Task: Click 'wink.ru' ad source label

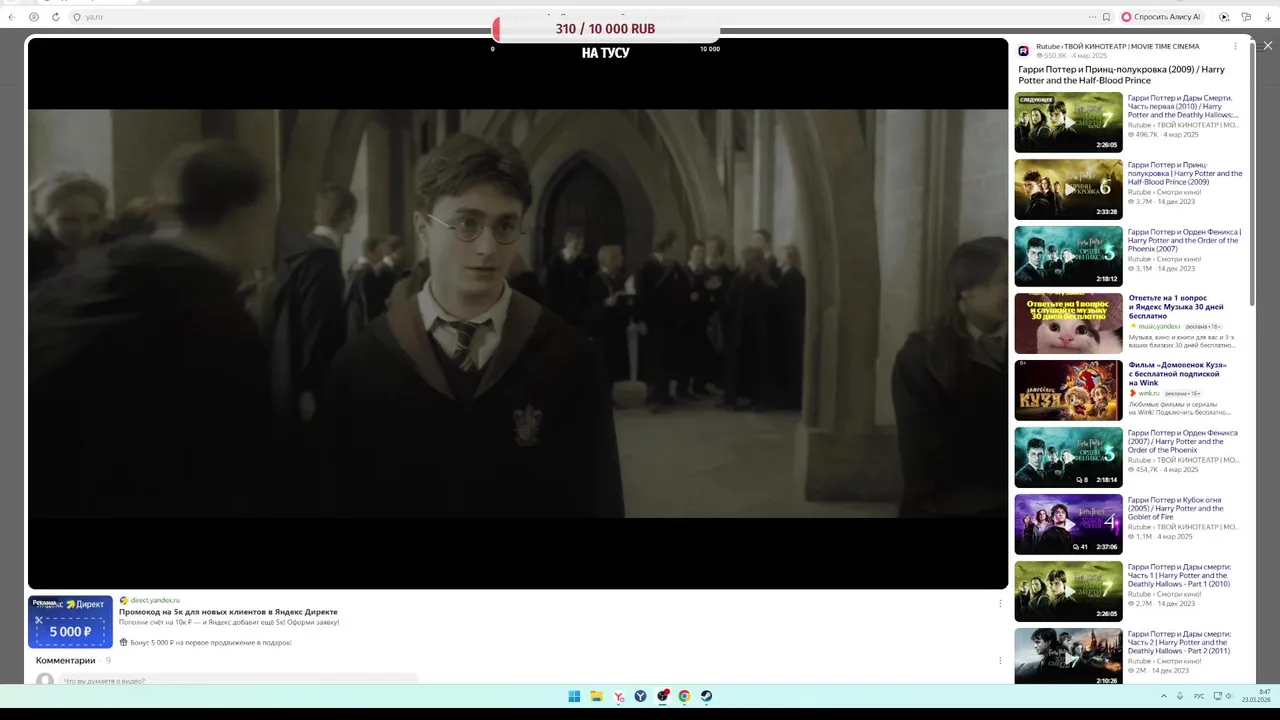Action: (x=1149, y=393)
